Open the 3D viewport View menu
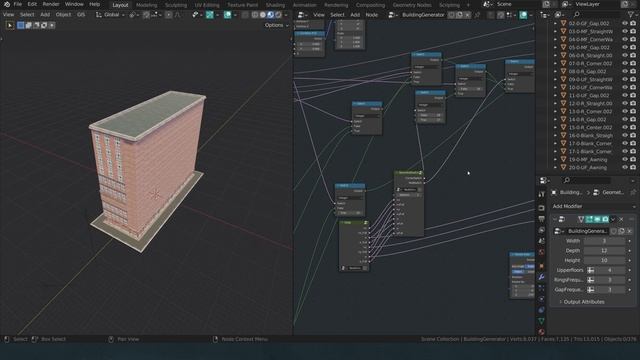 pyautogui.click(x=9, y=14)
